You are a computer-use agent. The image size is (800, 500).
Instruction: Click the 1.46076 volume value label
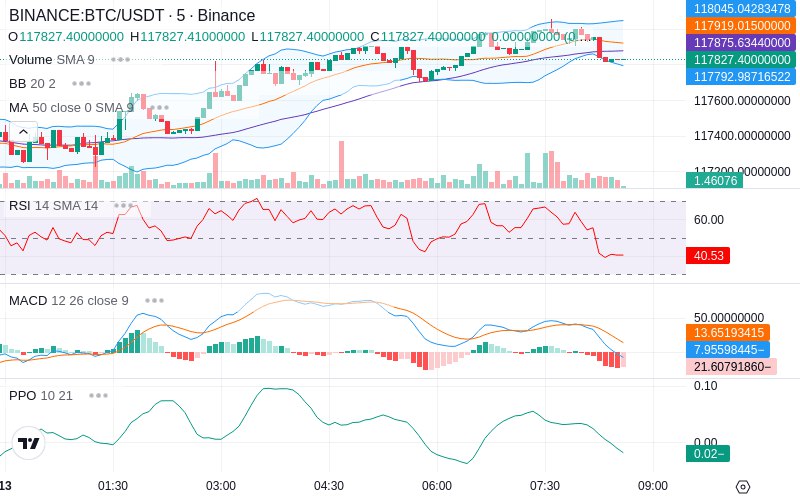[714, 180]
